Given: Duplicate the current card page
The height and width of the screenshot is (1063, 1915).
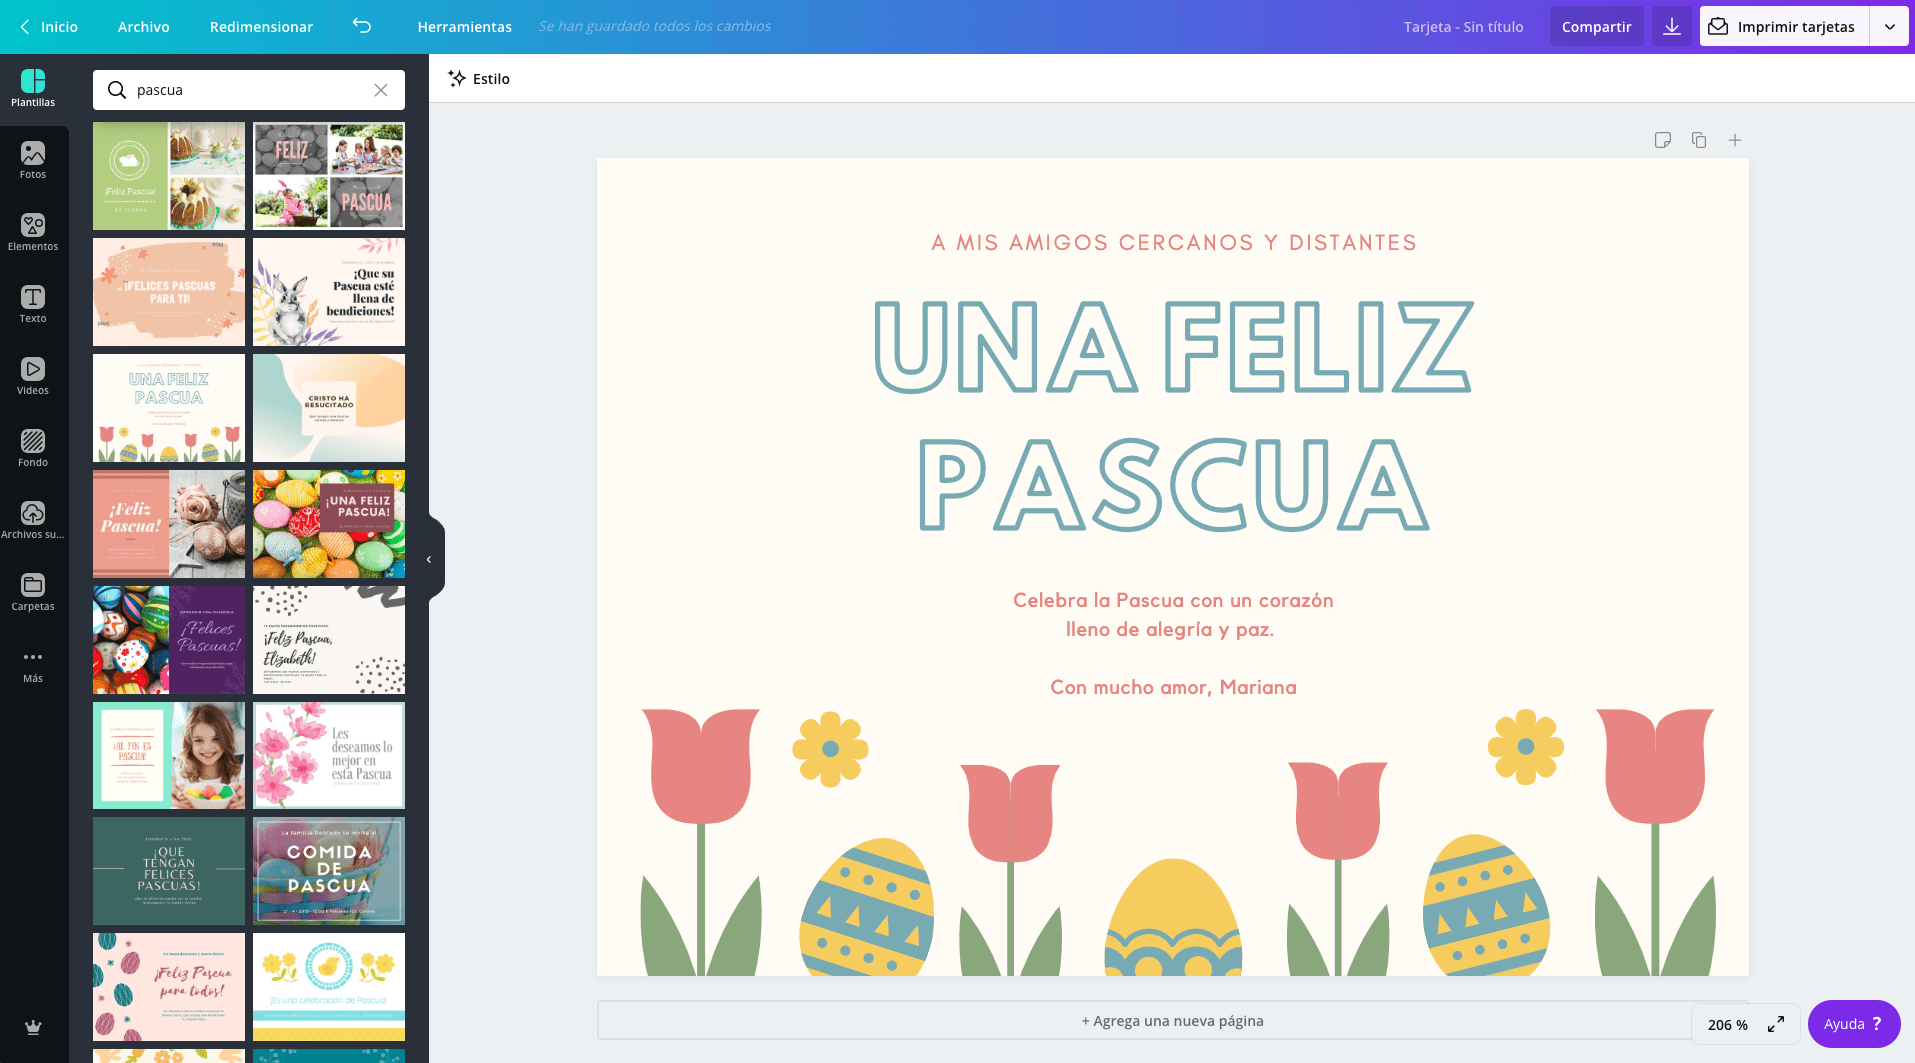Looking at the screenshot, I should [1698, 140].
